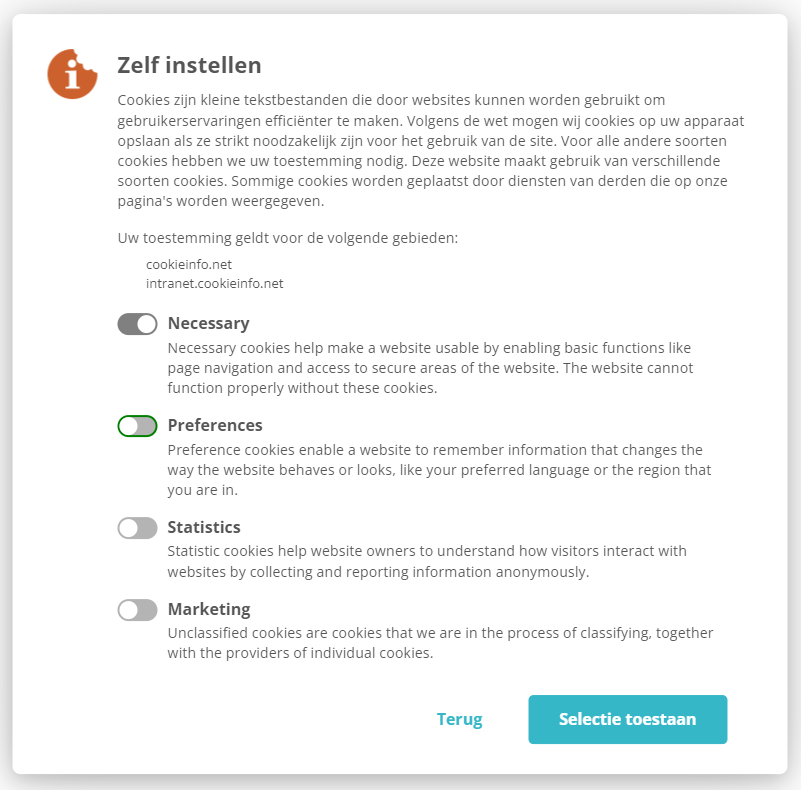Click the Statistic cookies description text

(x=427, y=562)
